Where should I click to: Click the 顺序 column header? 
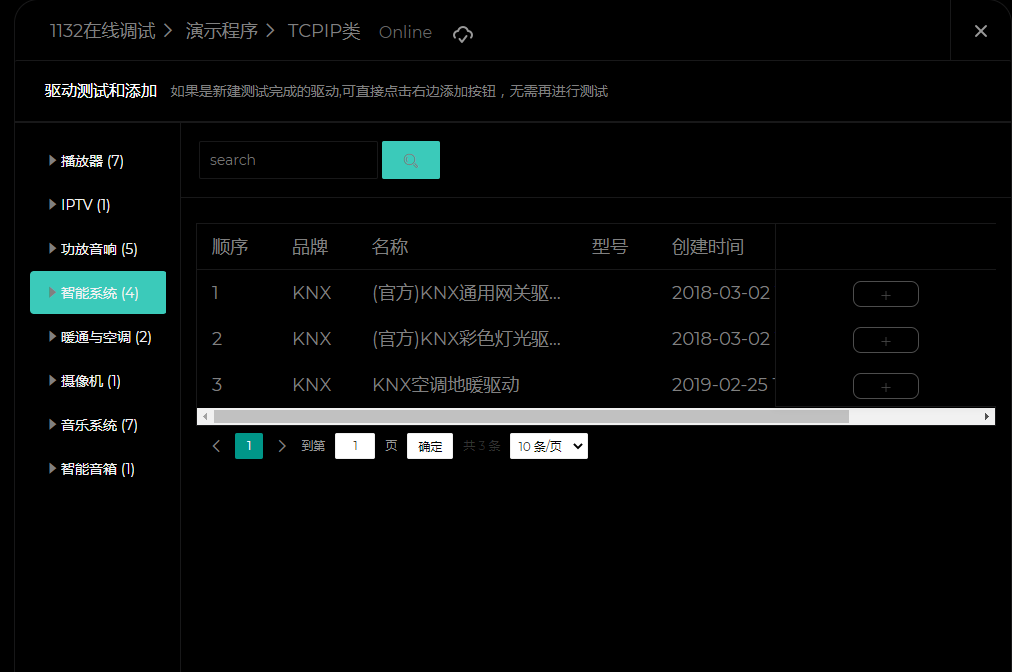(x=230, y=247)
